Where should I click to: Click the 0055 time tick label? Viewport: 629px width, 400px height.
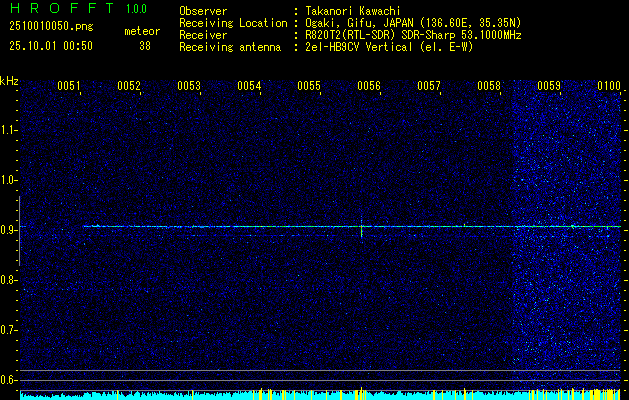click(x=308, y=85)
